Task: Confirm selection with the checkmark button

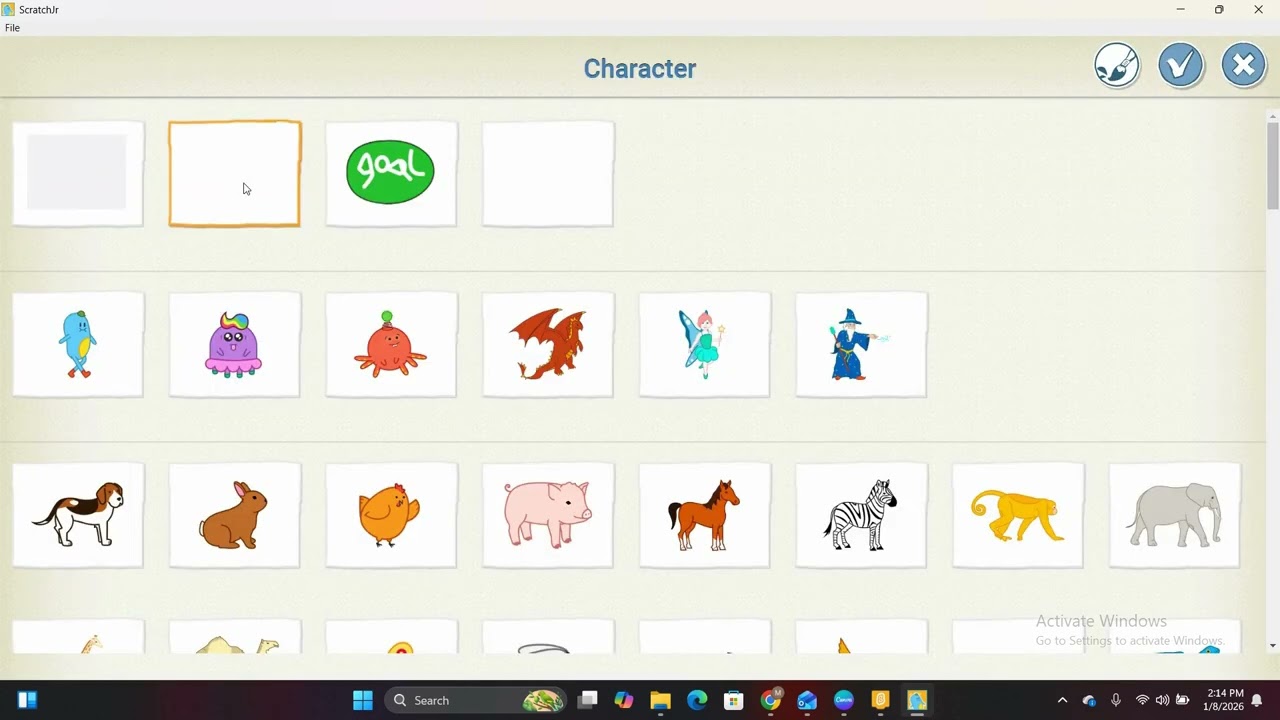Action: pyautogui.click(x=1180, y=66)
